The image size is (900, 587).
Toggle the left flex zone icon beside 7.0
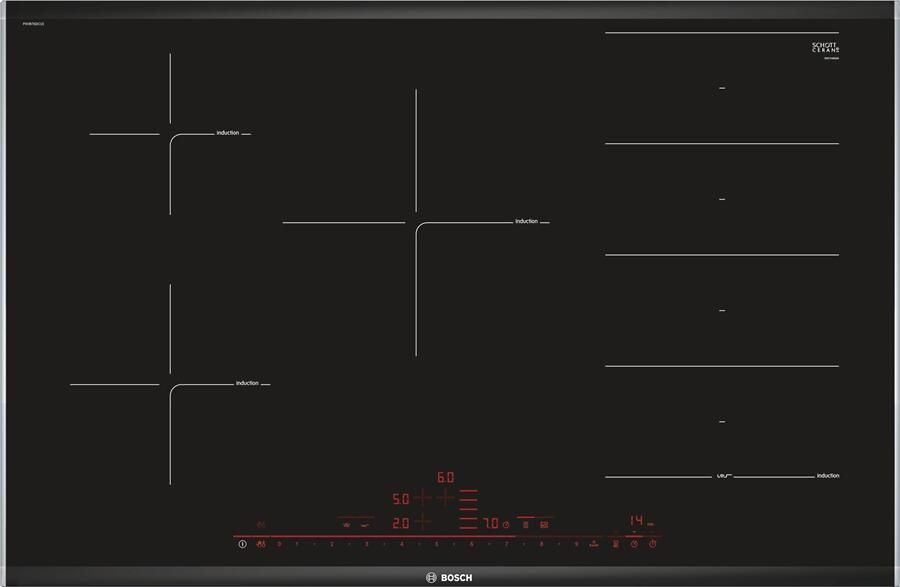pyautogui.click(x=525, y=523)
